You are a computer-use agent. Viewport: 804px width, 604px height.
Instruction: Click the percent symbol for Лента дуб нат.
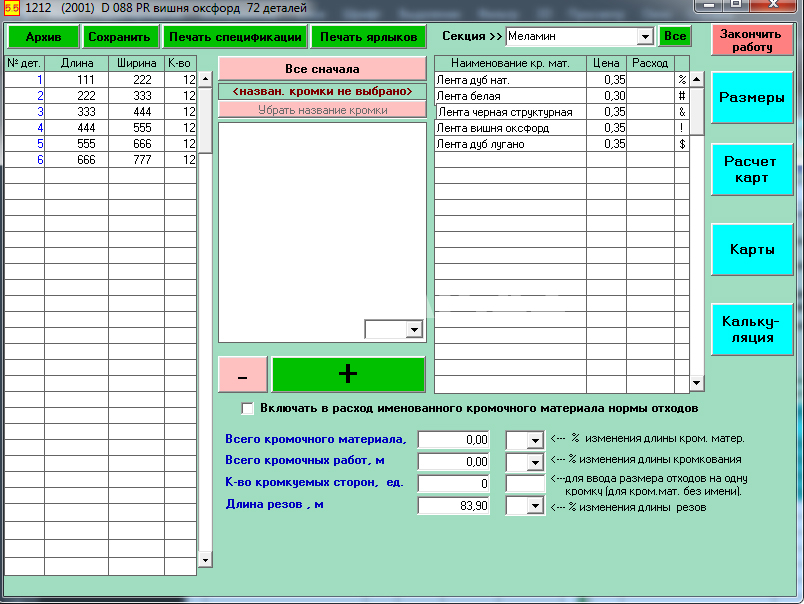click(x=682, y=79)
